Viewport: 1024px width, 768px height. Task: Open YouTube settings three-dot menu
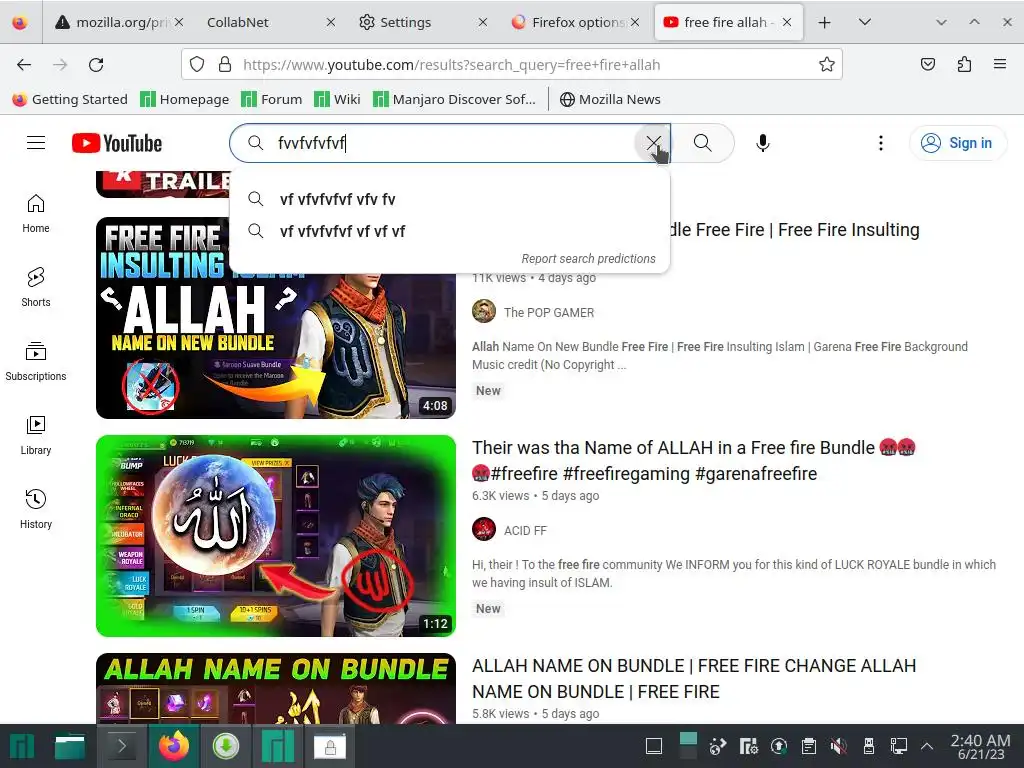click(880, 143)
